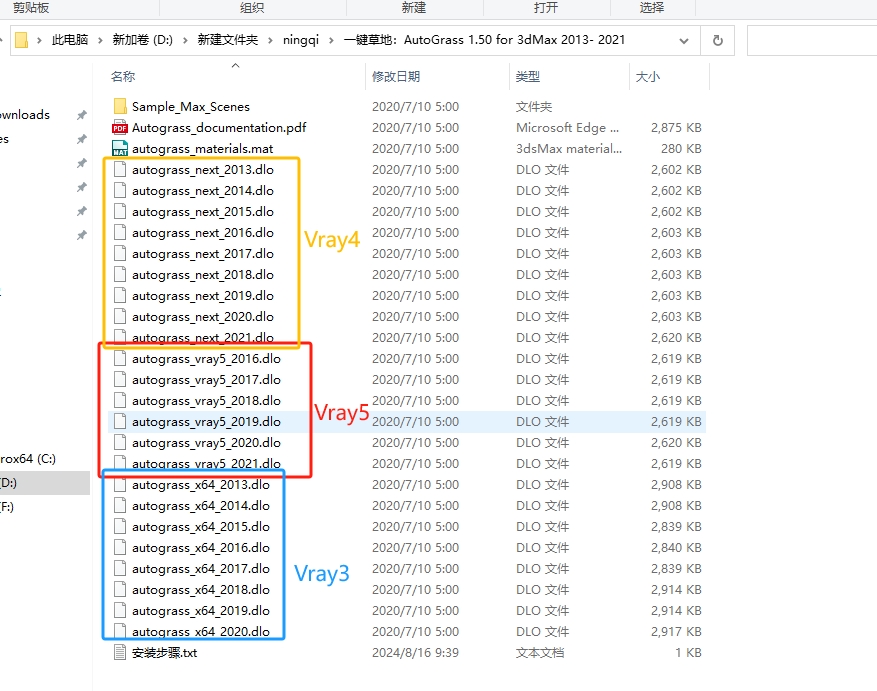Click the MAT icon of autograss_materials.mat
Image resolution: width=877 pixels, height=691 pixels.
[x=120, y=148]
